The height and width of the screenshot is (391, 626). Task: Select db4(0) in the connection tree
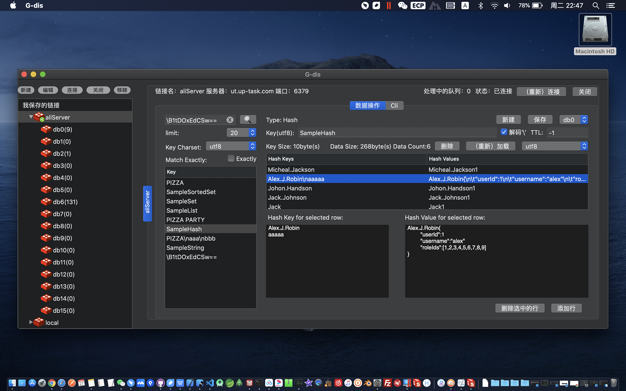click(x=62, y=178)
